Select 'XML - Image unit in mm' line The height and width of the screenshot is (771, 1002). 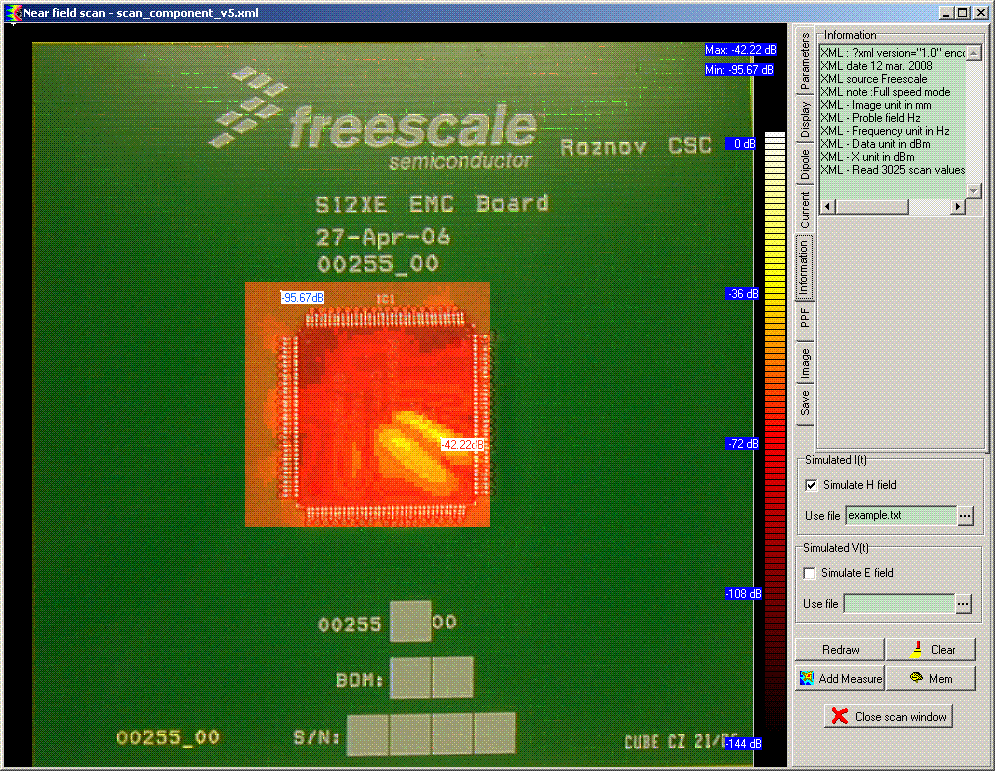(875, 105)
